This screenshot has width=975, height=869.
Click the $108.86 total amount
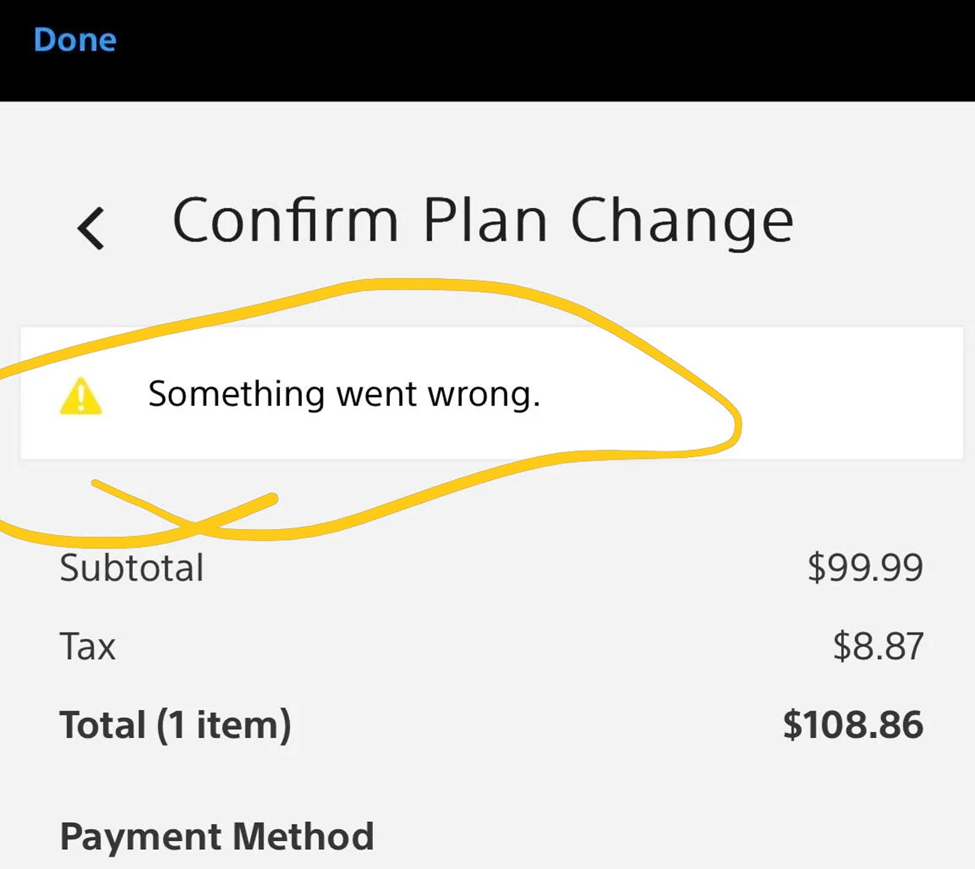[x=852, y=725]
